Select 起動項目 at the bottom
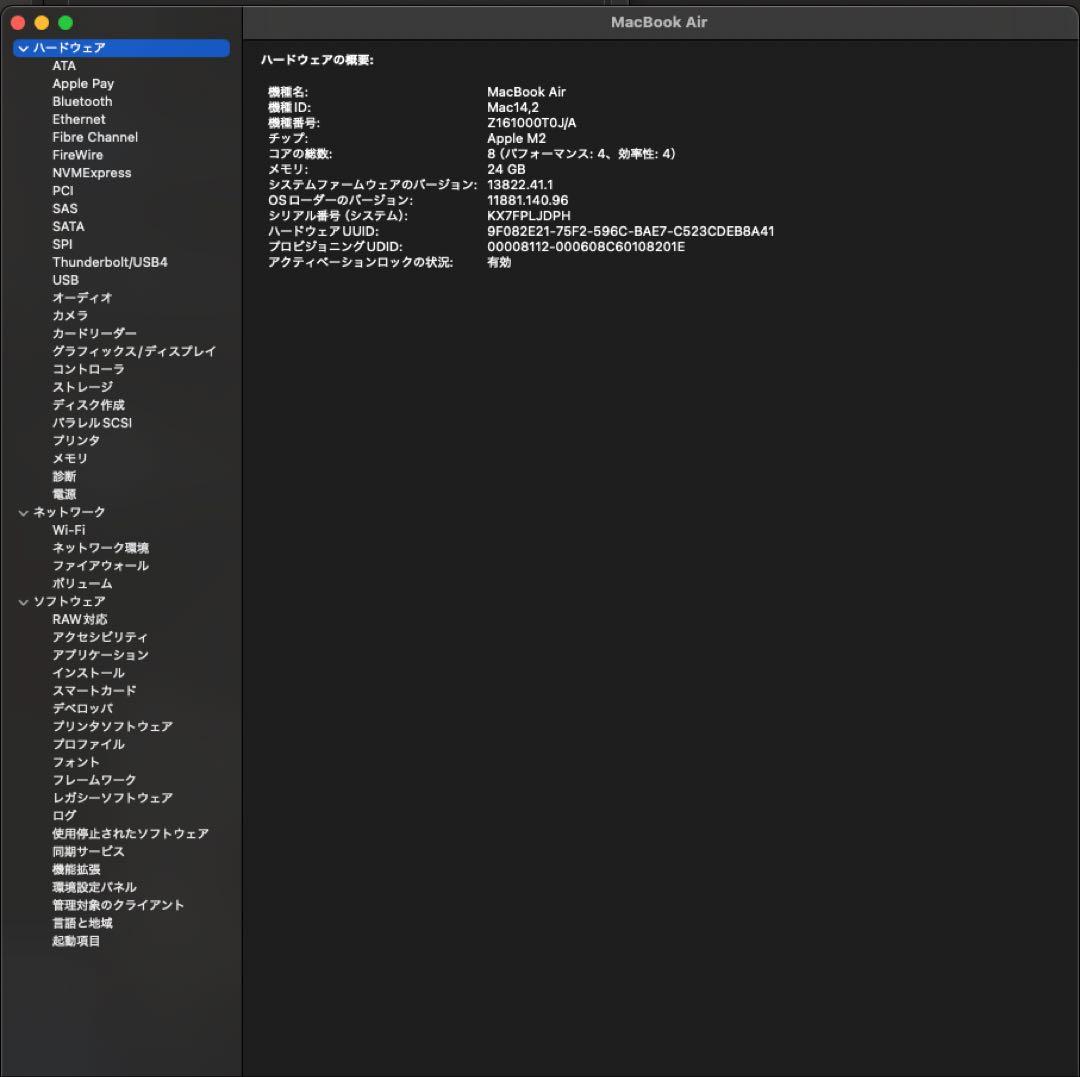 (x=74, y=941)
